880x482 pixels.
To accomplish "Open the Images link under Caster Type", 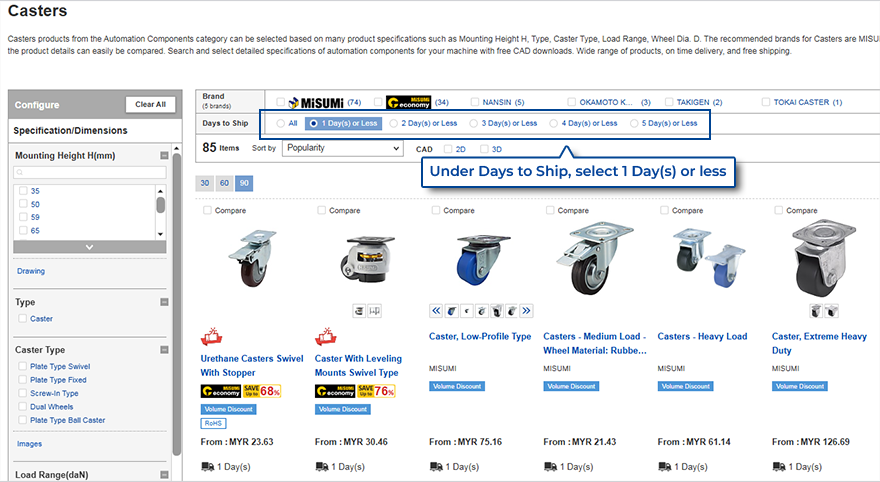I will pyautogui.click(x=29, y=444).
